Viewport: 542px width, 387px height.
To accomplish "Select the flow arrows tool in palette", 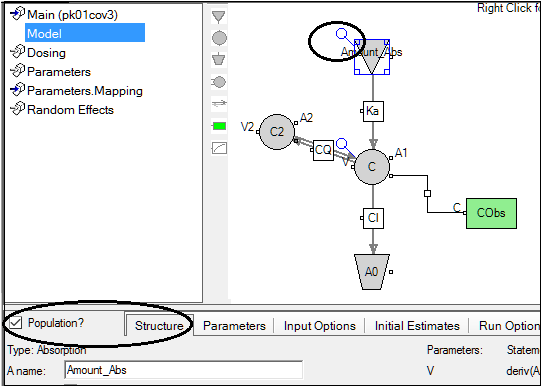I will click(218, 103).
